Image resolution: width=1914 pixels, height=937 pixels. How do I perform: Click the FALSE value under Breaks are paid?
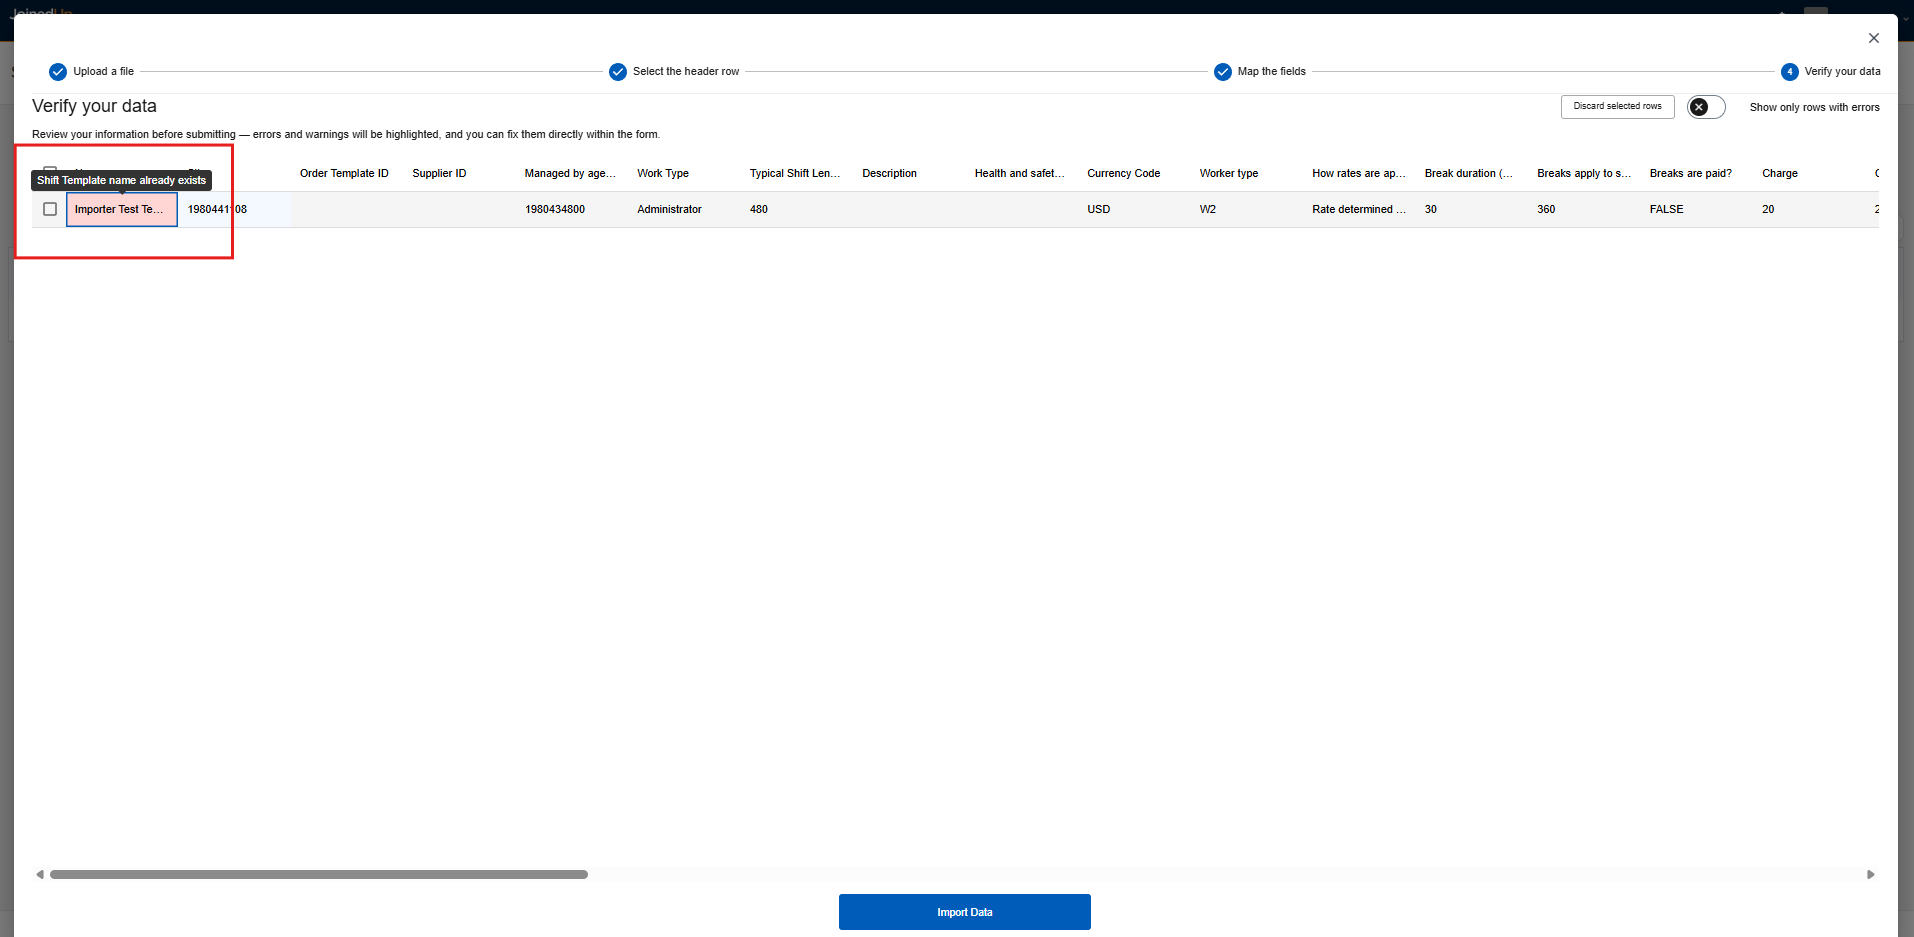[1666, 210]
